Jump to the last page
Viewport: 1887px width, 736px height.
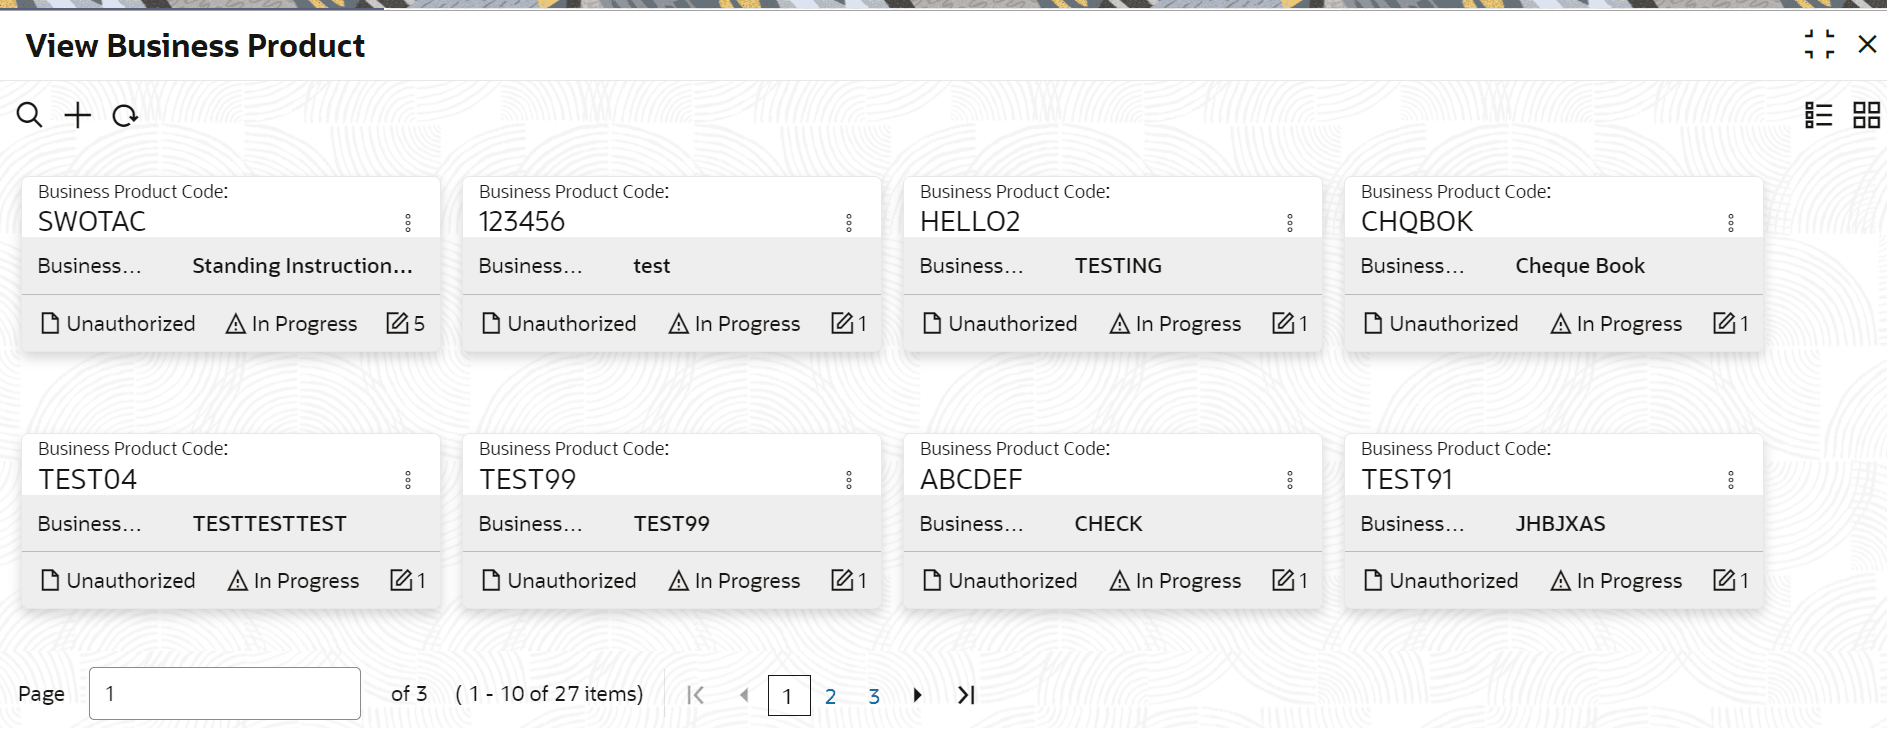click(965, 695)
